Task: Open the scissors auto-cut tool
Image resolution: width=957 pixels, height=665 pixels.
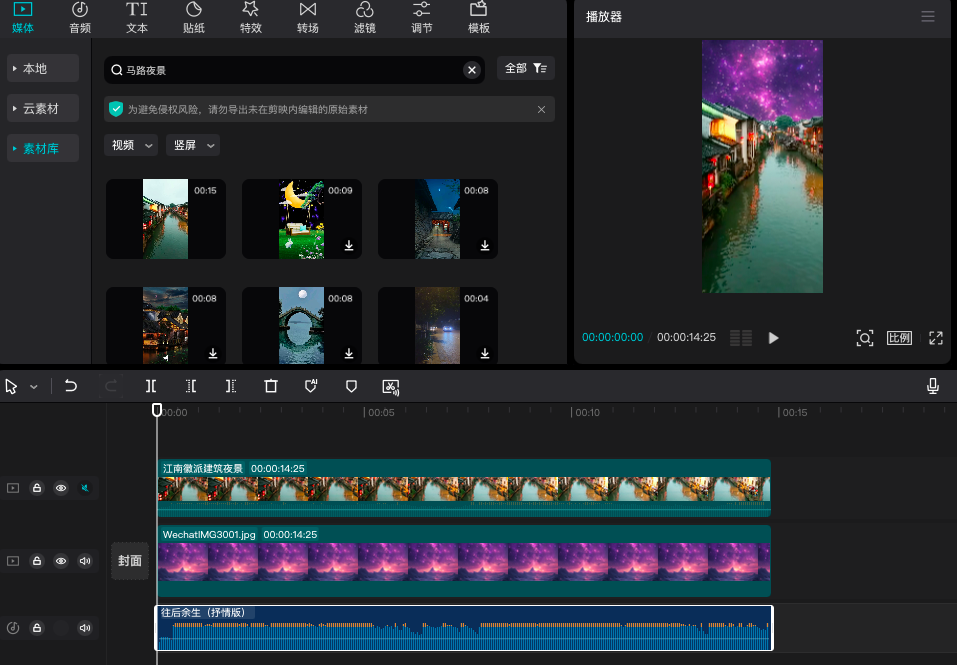Action: point(391,387)
